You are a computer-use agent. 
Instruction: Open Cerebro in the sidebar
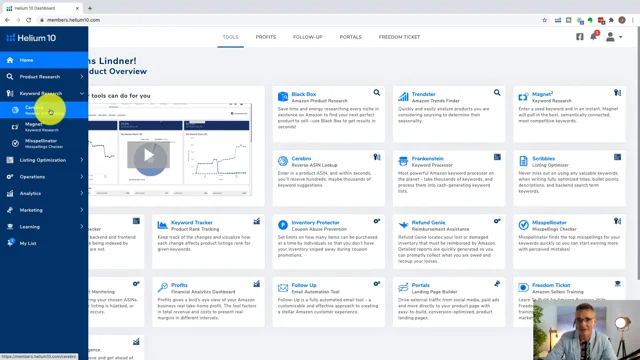pyautogui.click(x=44, y=110)
